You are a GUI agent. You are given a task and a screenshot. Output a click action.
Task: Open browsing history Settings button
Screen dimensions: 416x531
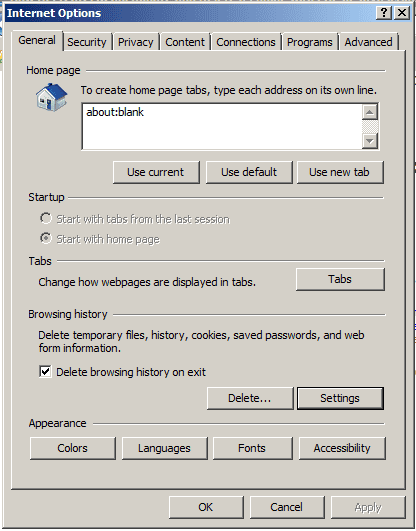[340, 398]
